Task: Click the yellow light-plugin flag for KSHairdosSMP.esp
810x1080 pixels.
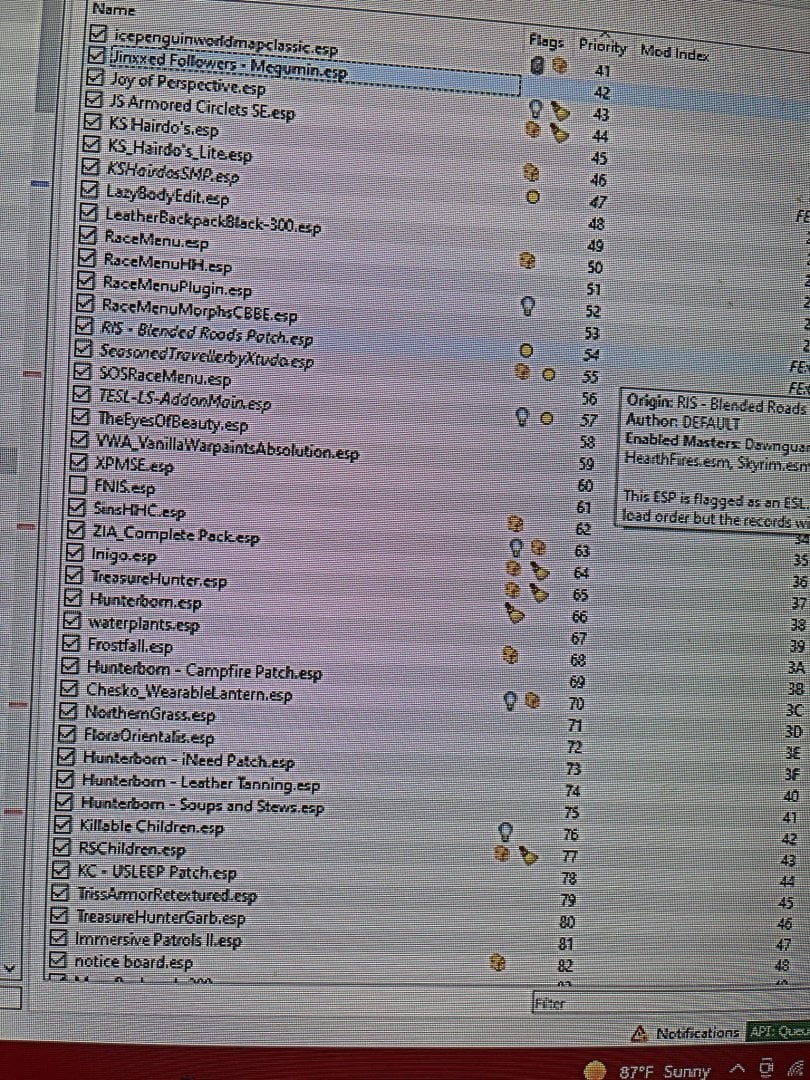Action: pyautogui.click(x=531, y=197)
